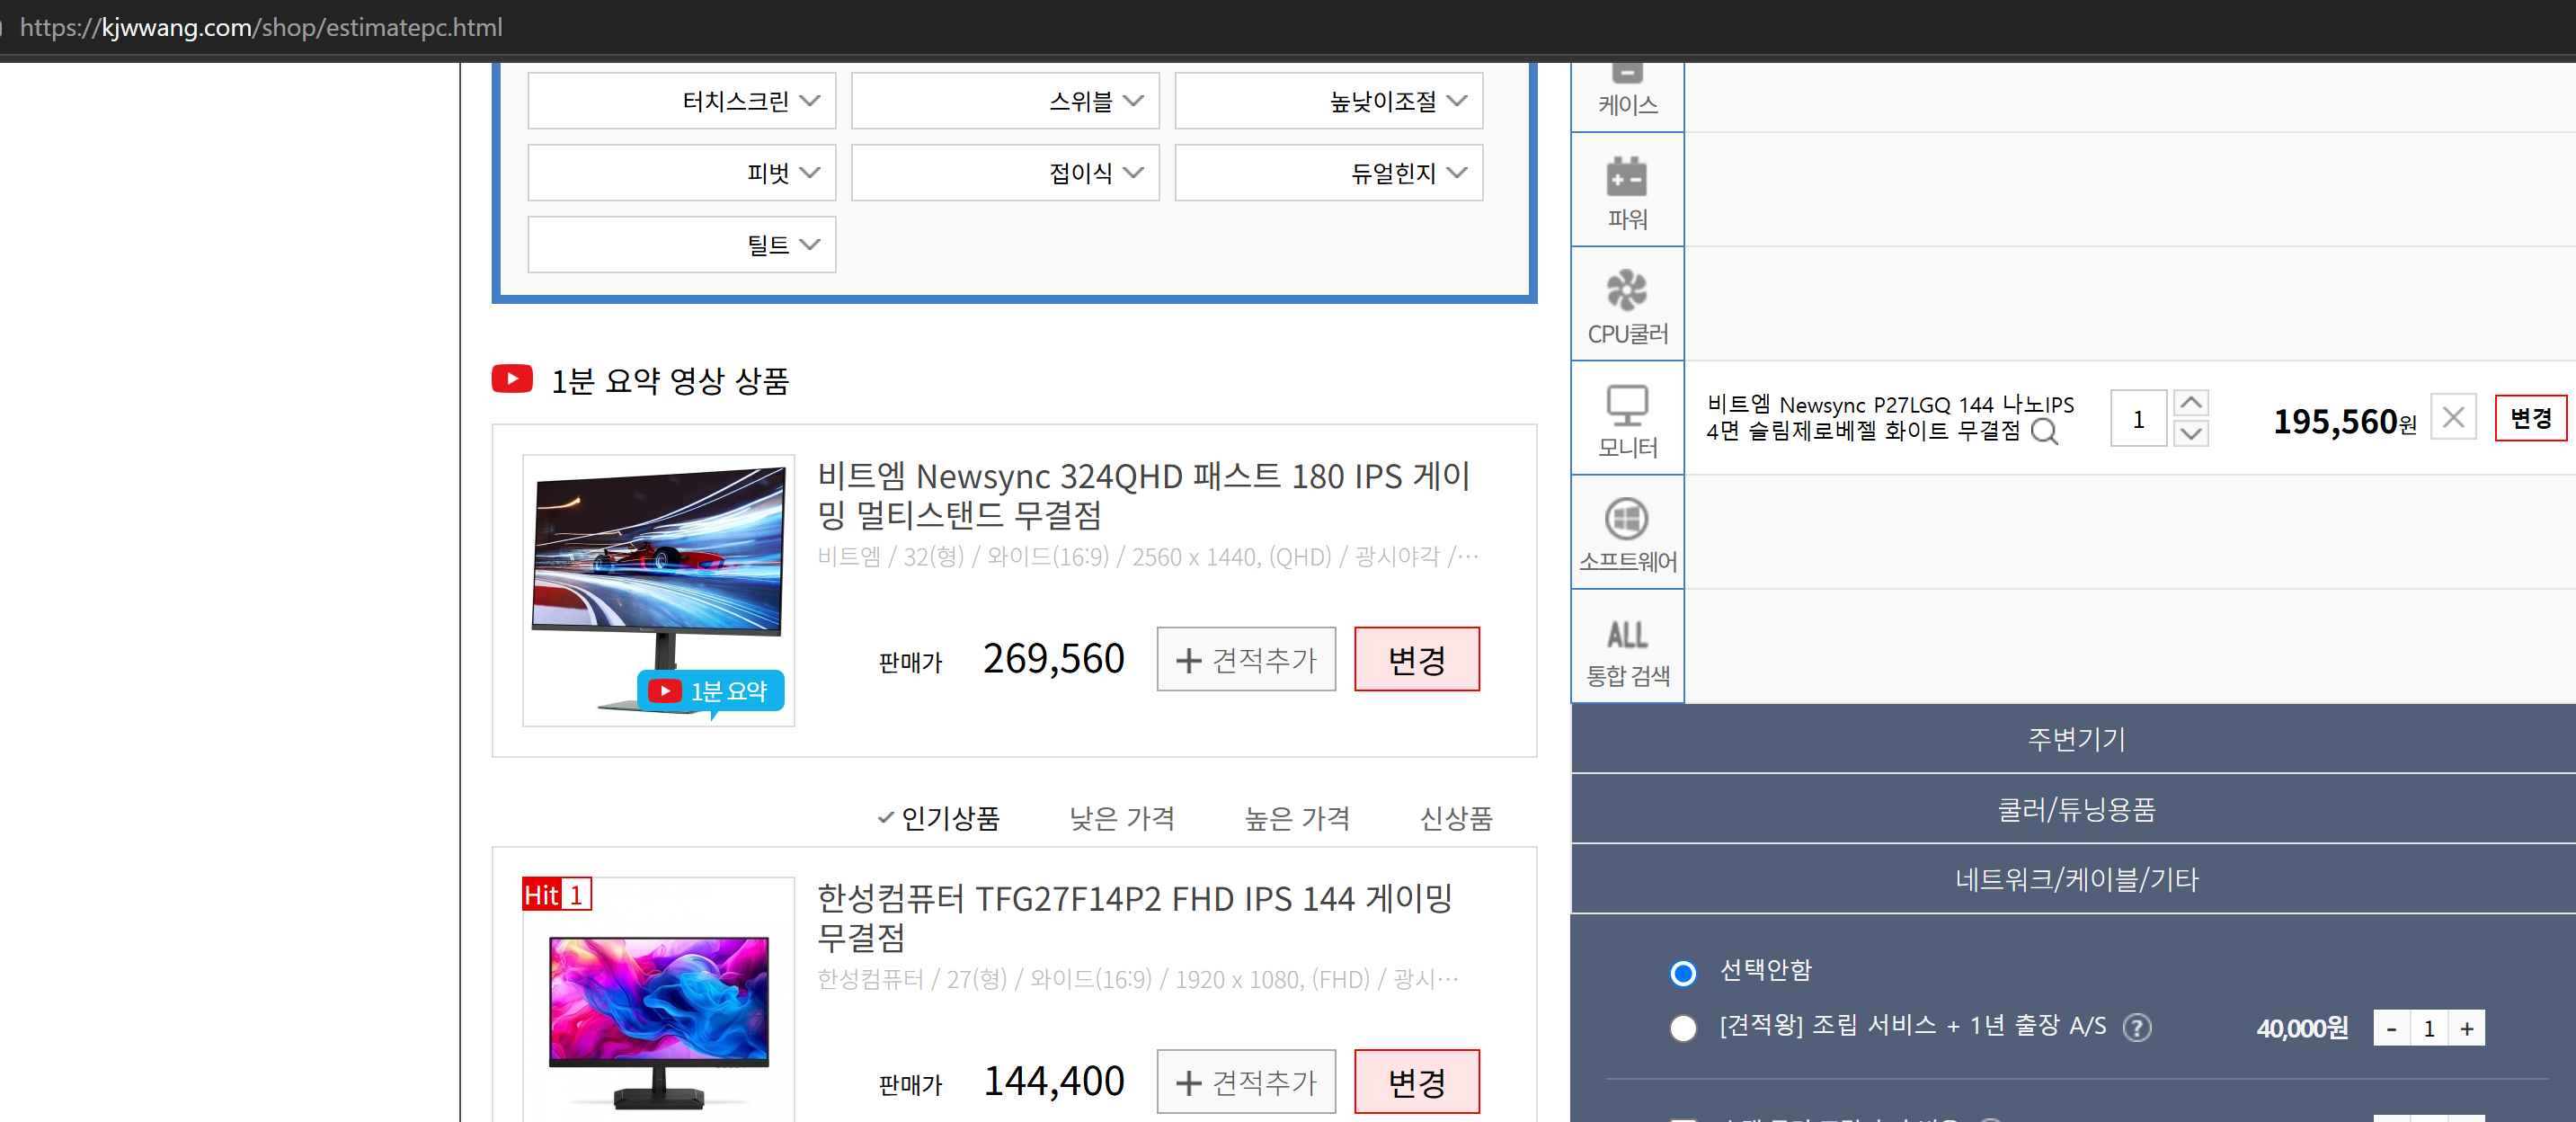The height and width of the screenshot is (1122, 2576).
Task: Add the 한성컴퓨터 TFG27F14P2 with 견적추가
Action: coord(1246,1081)
